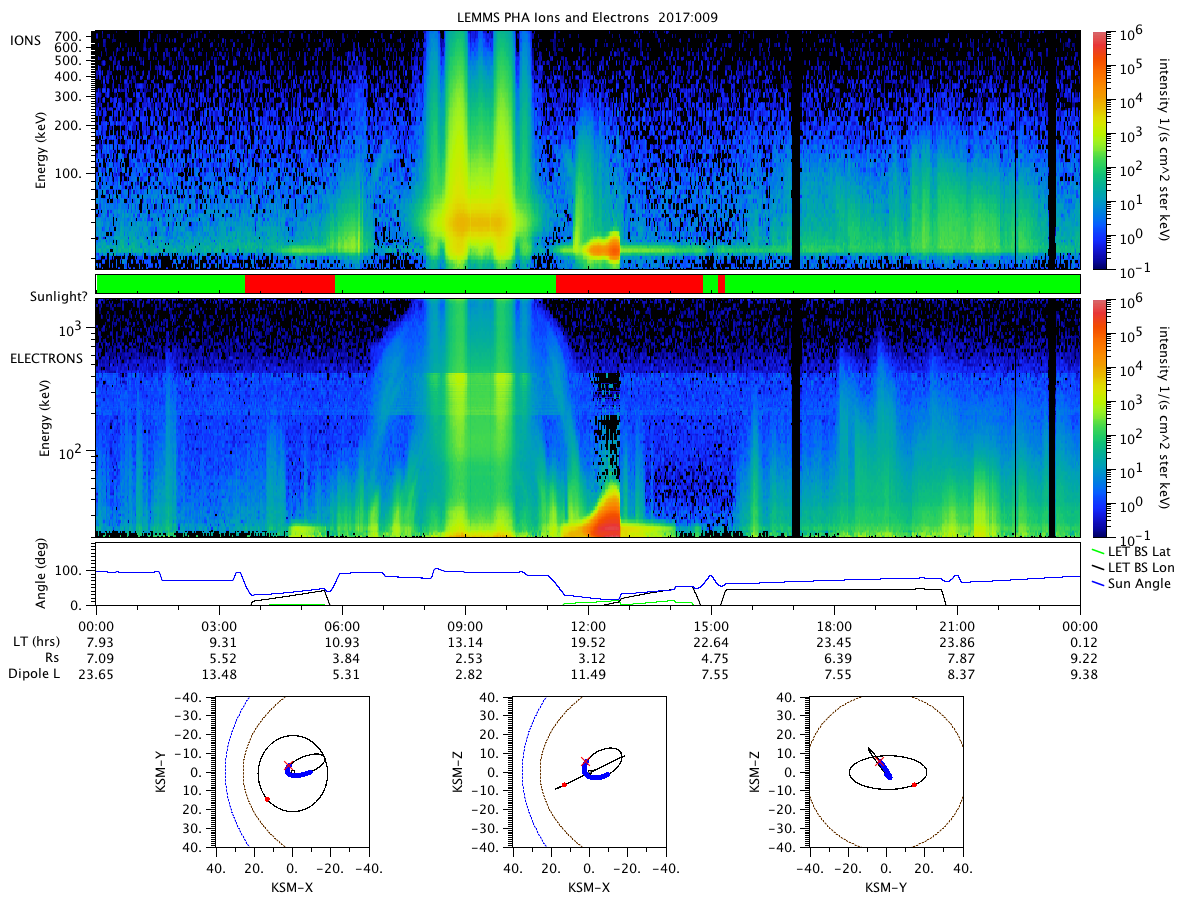Click the "300." ions energy tick

coord(67,97)
